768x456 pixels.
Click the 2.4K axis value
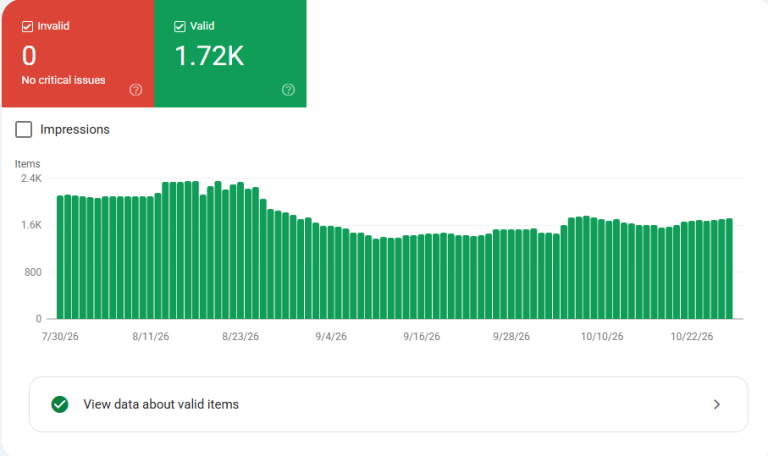31,178
